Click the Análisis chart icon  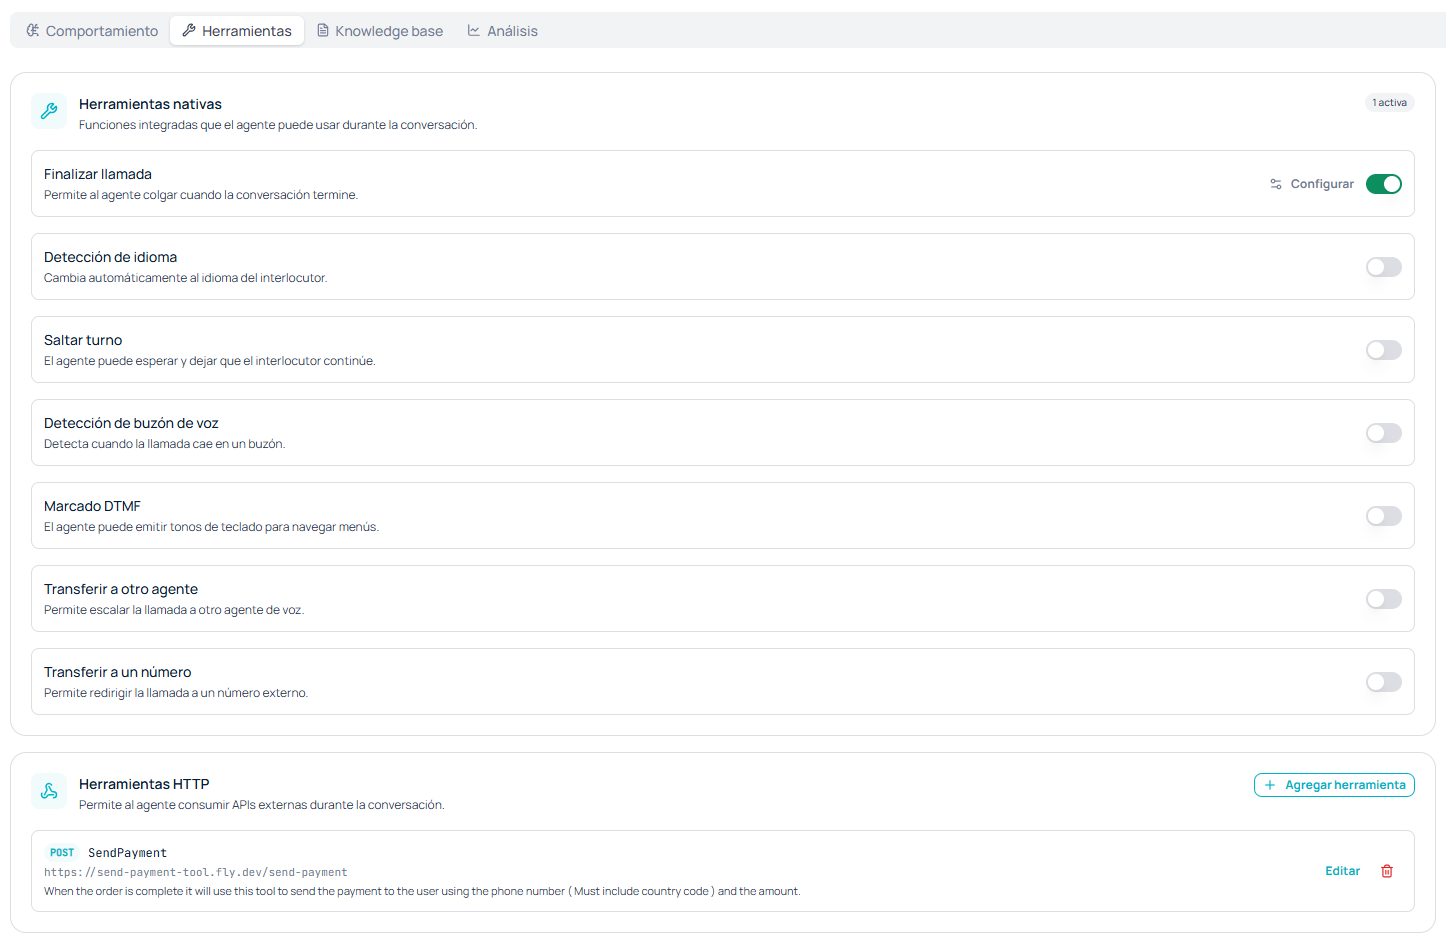click(474, 31)
